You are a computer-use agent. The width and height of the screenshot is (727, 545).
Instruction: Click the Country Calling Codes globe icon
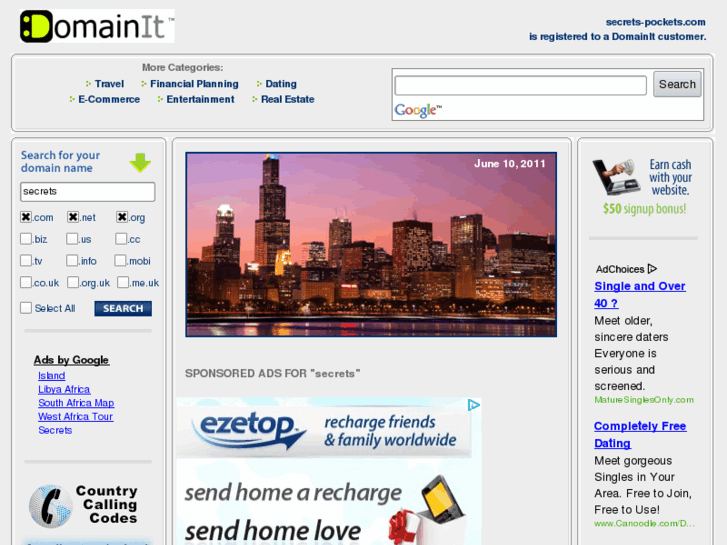coord(51,506)
